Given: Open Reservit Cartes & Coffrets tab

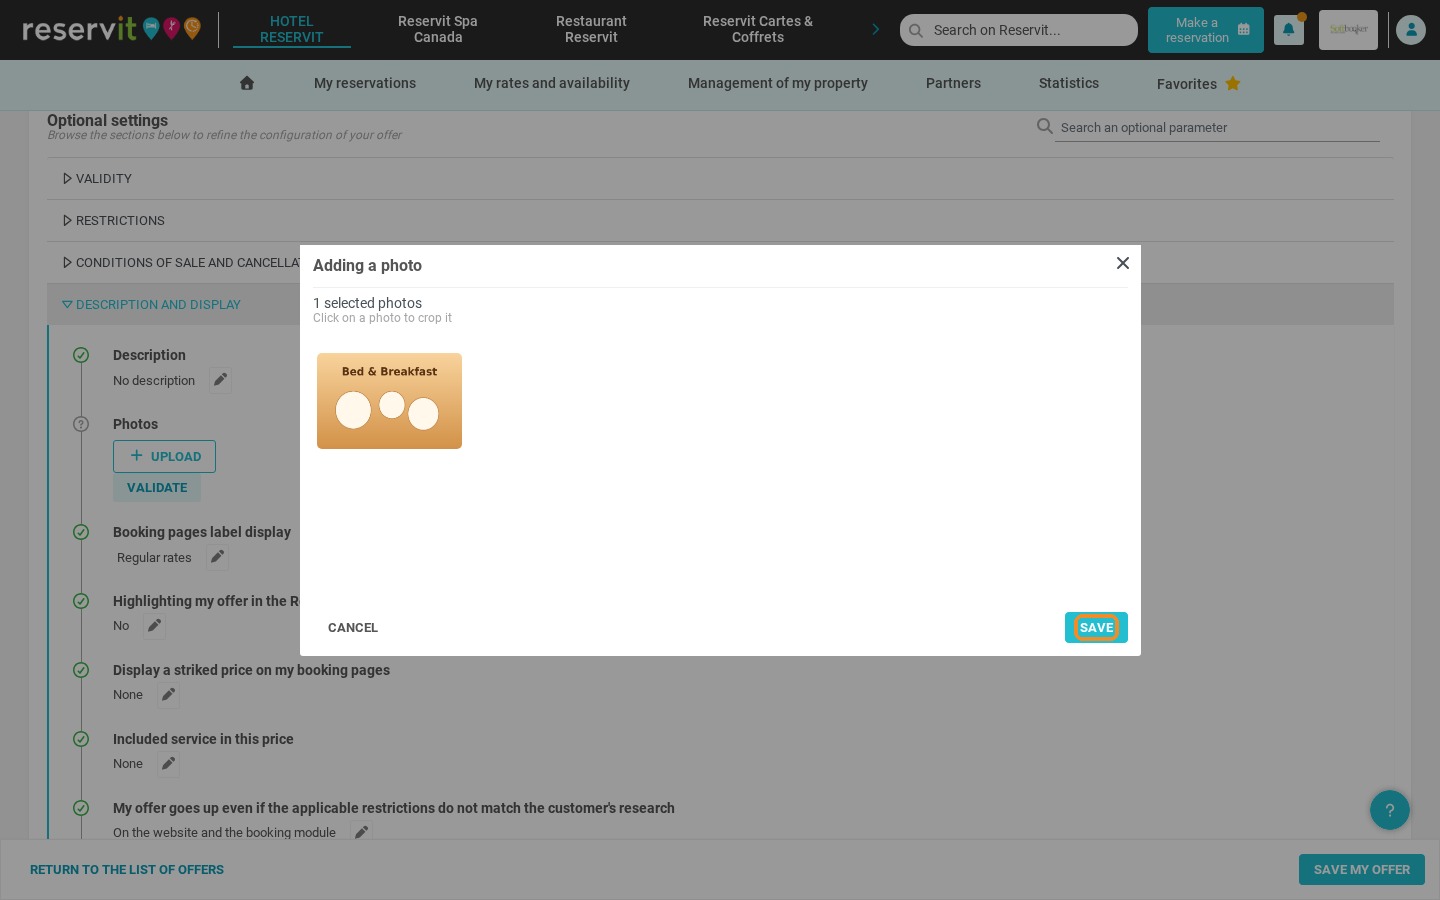Looking at the screenshot, I should (x=758, y=29).
